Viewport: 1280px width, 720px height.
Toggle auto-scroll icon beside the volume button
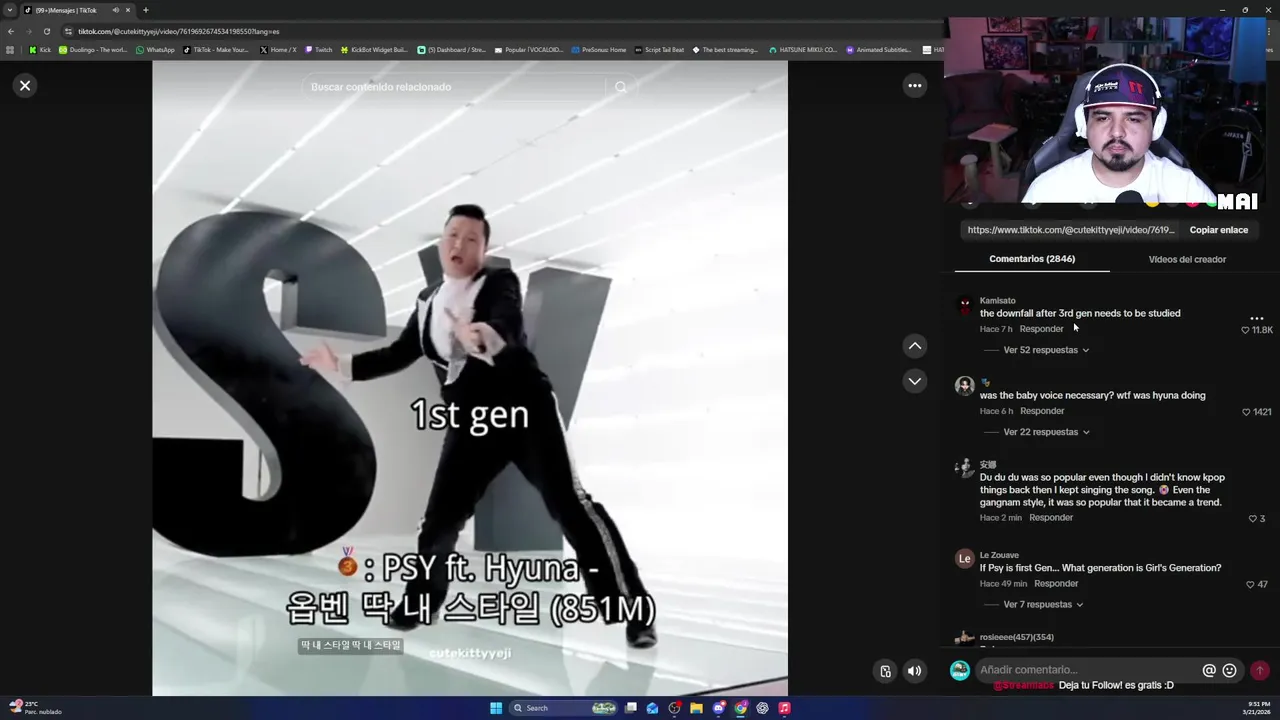pos(885,671)
